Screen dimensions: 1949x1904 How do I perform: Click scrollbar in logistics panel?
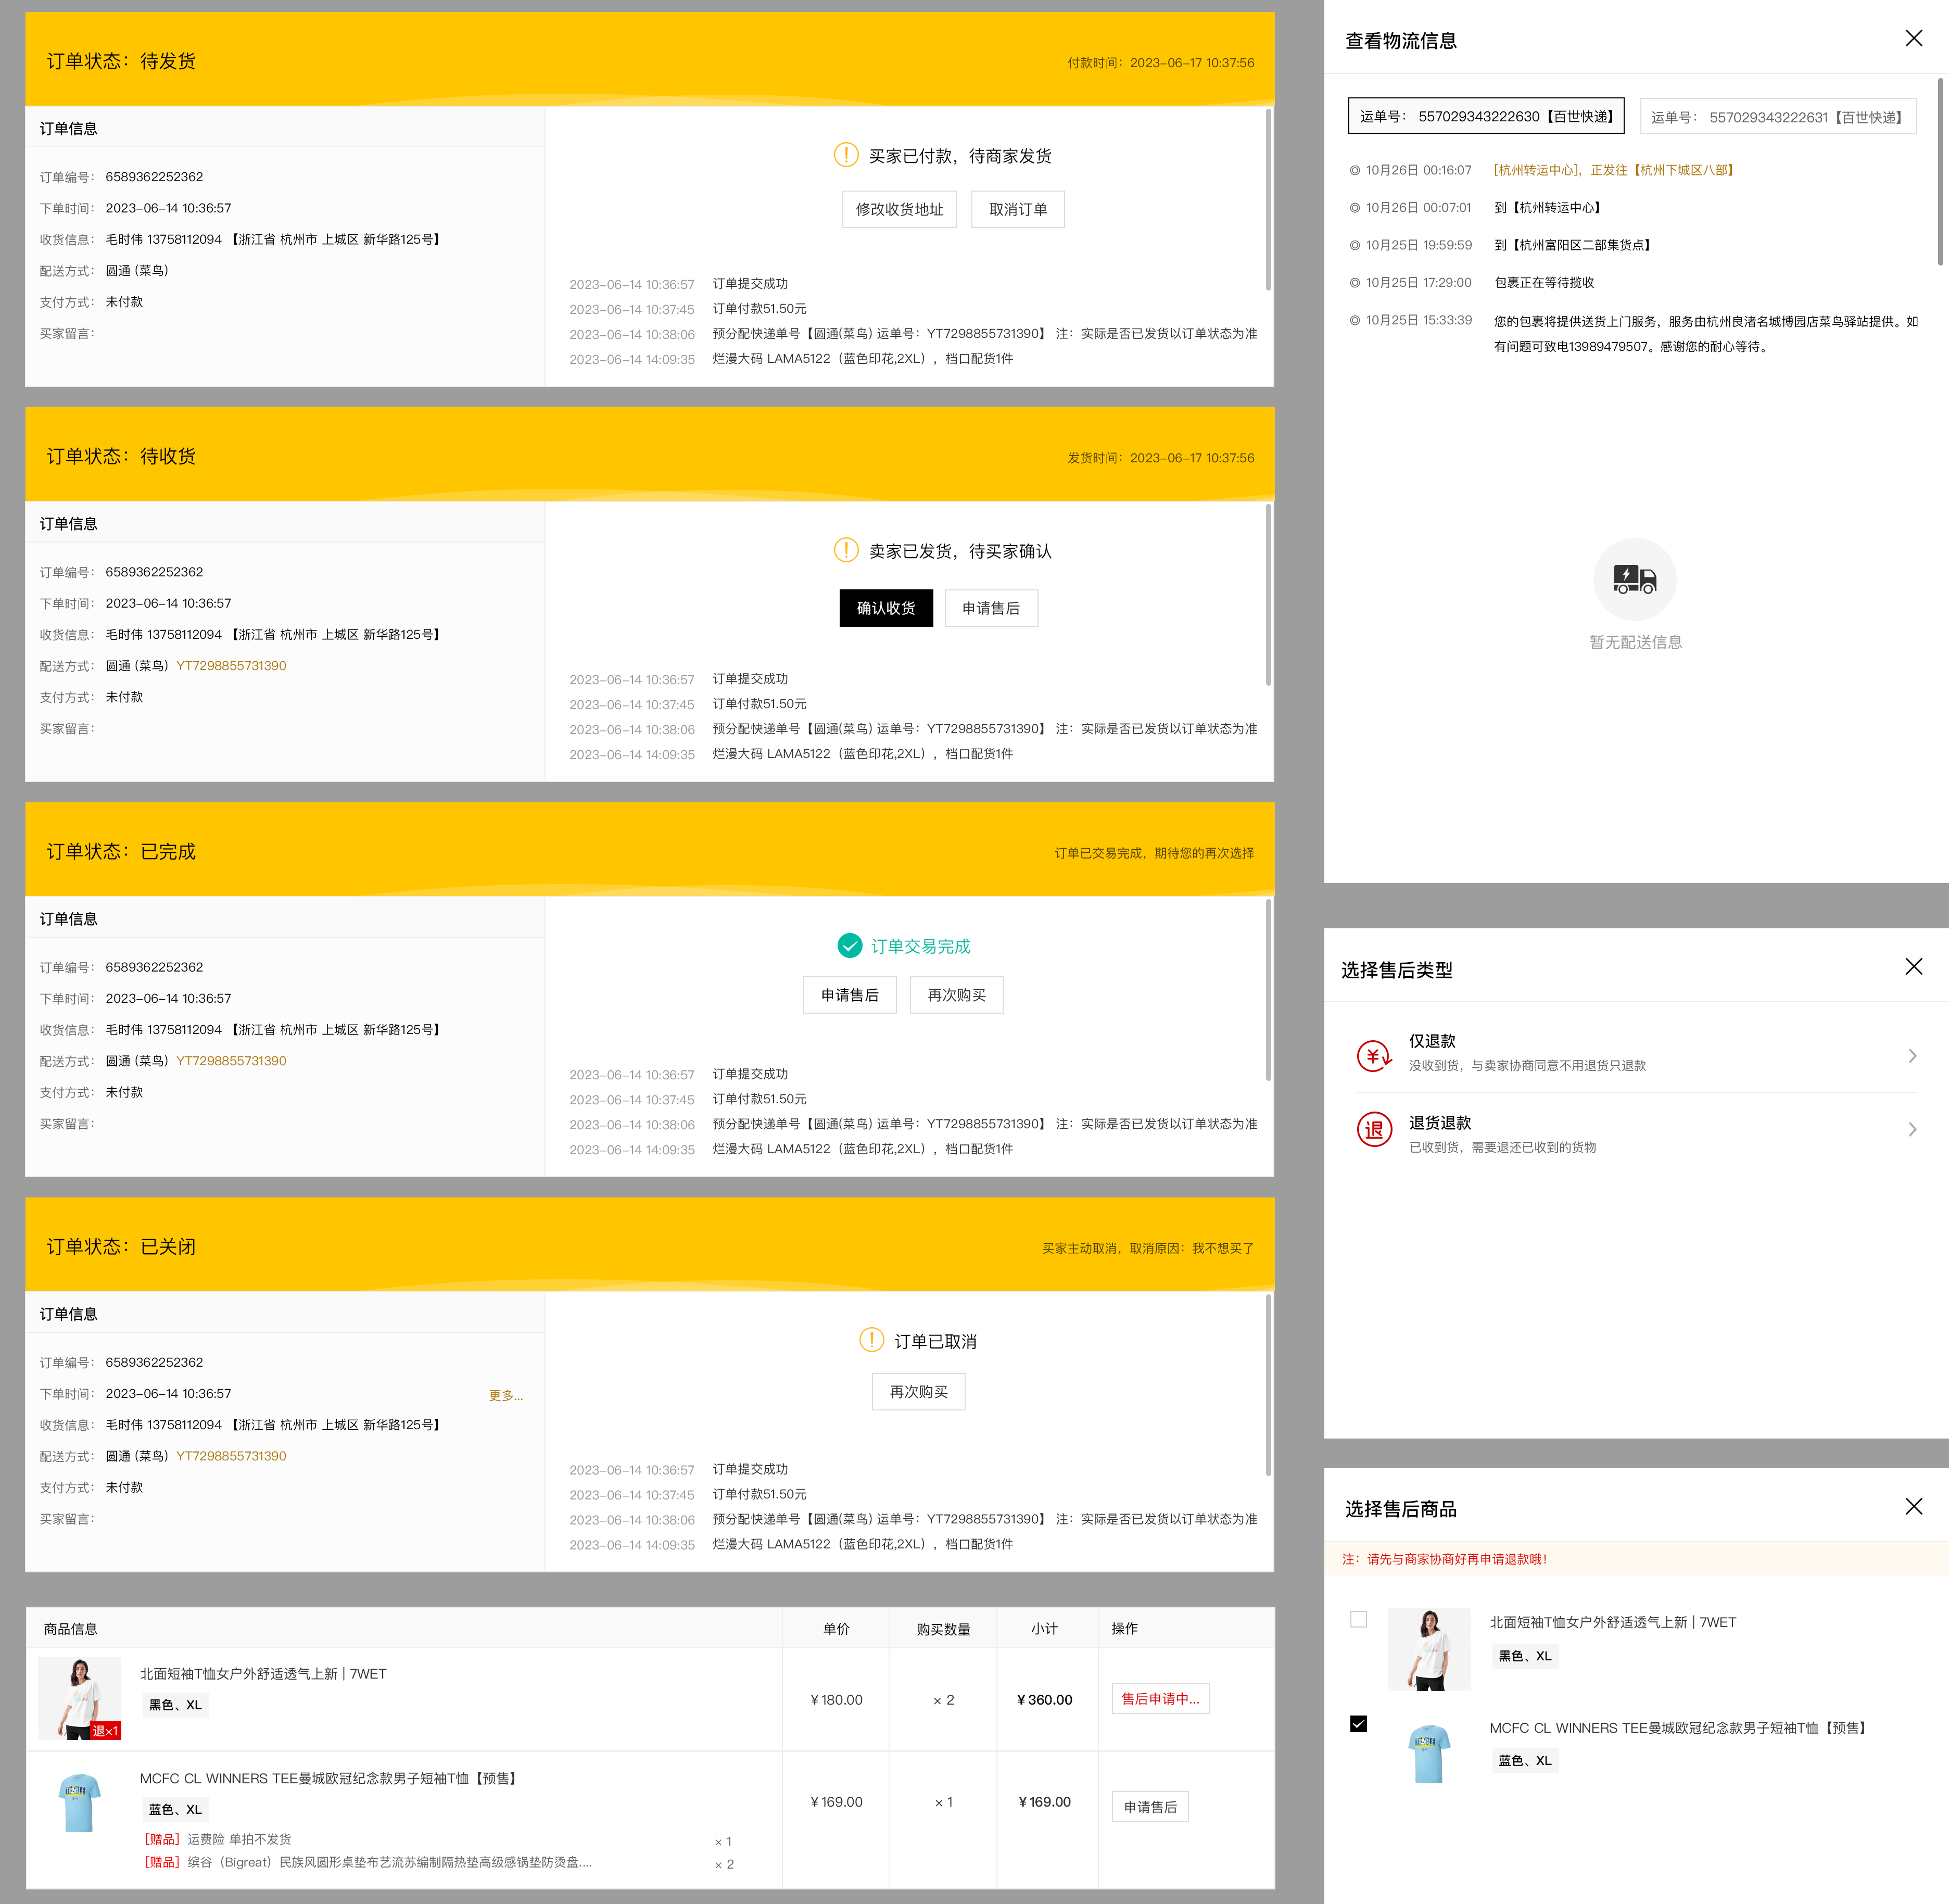(x=1940, y=170)
